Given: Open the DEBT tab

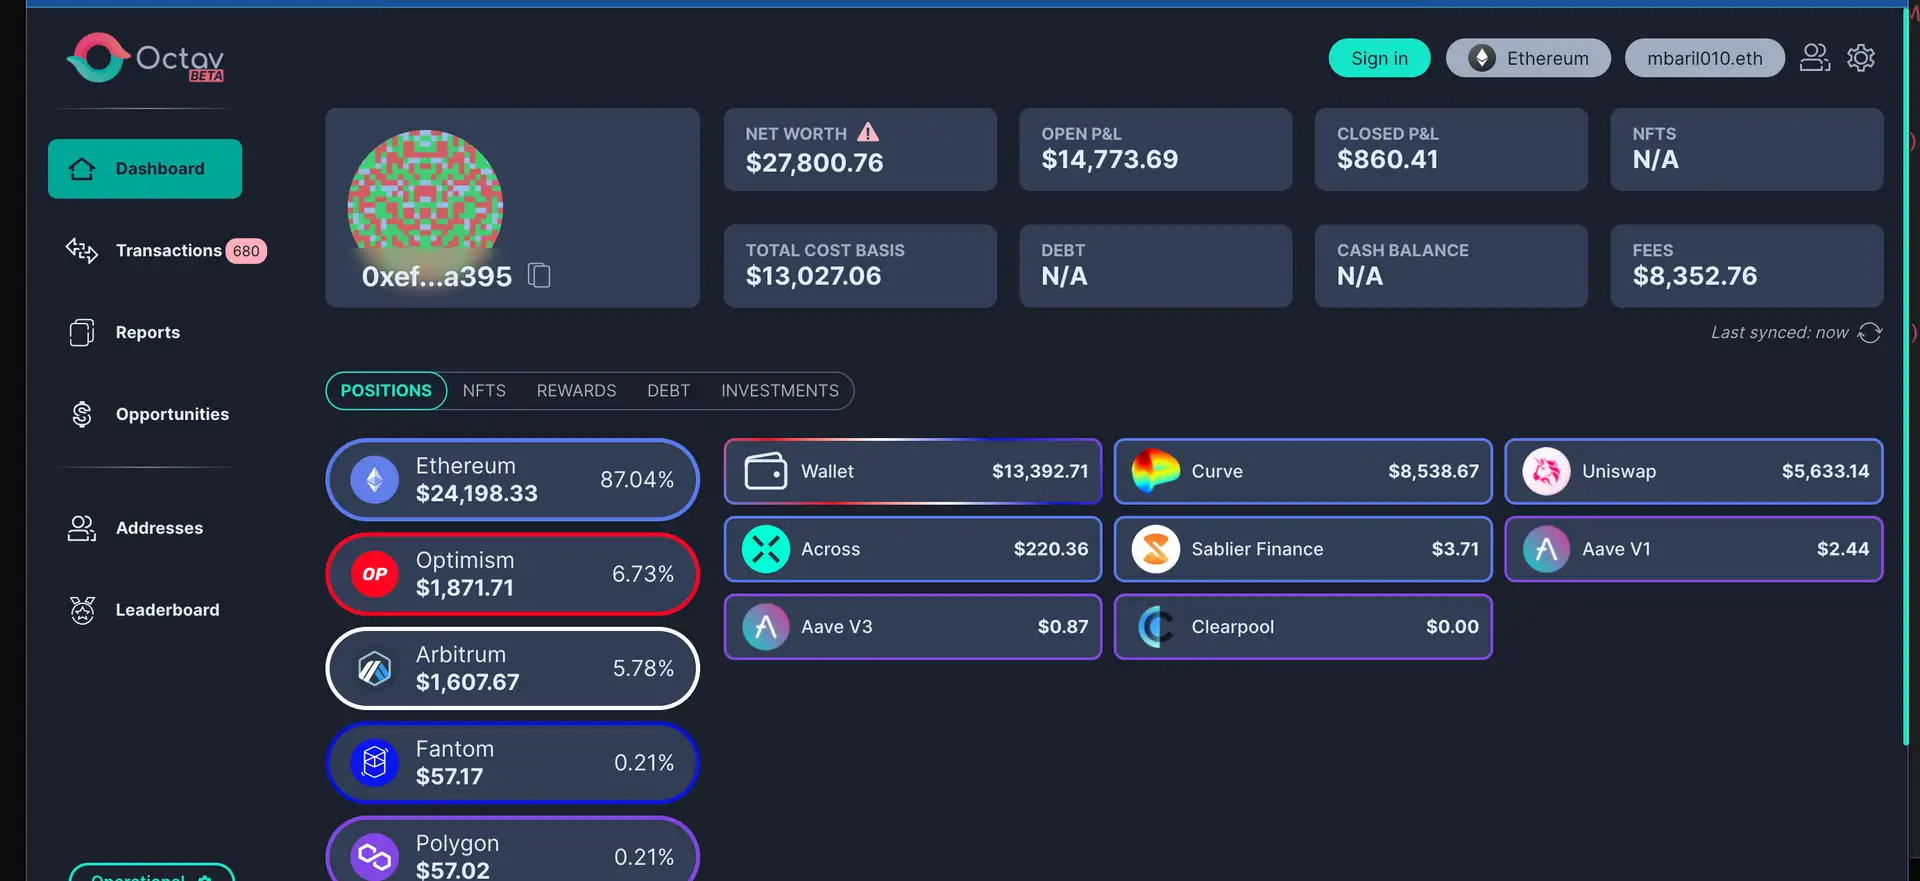Looking at the screenshot, I should pyautogui.click(x=668, y=391).
